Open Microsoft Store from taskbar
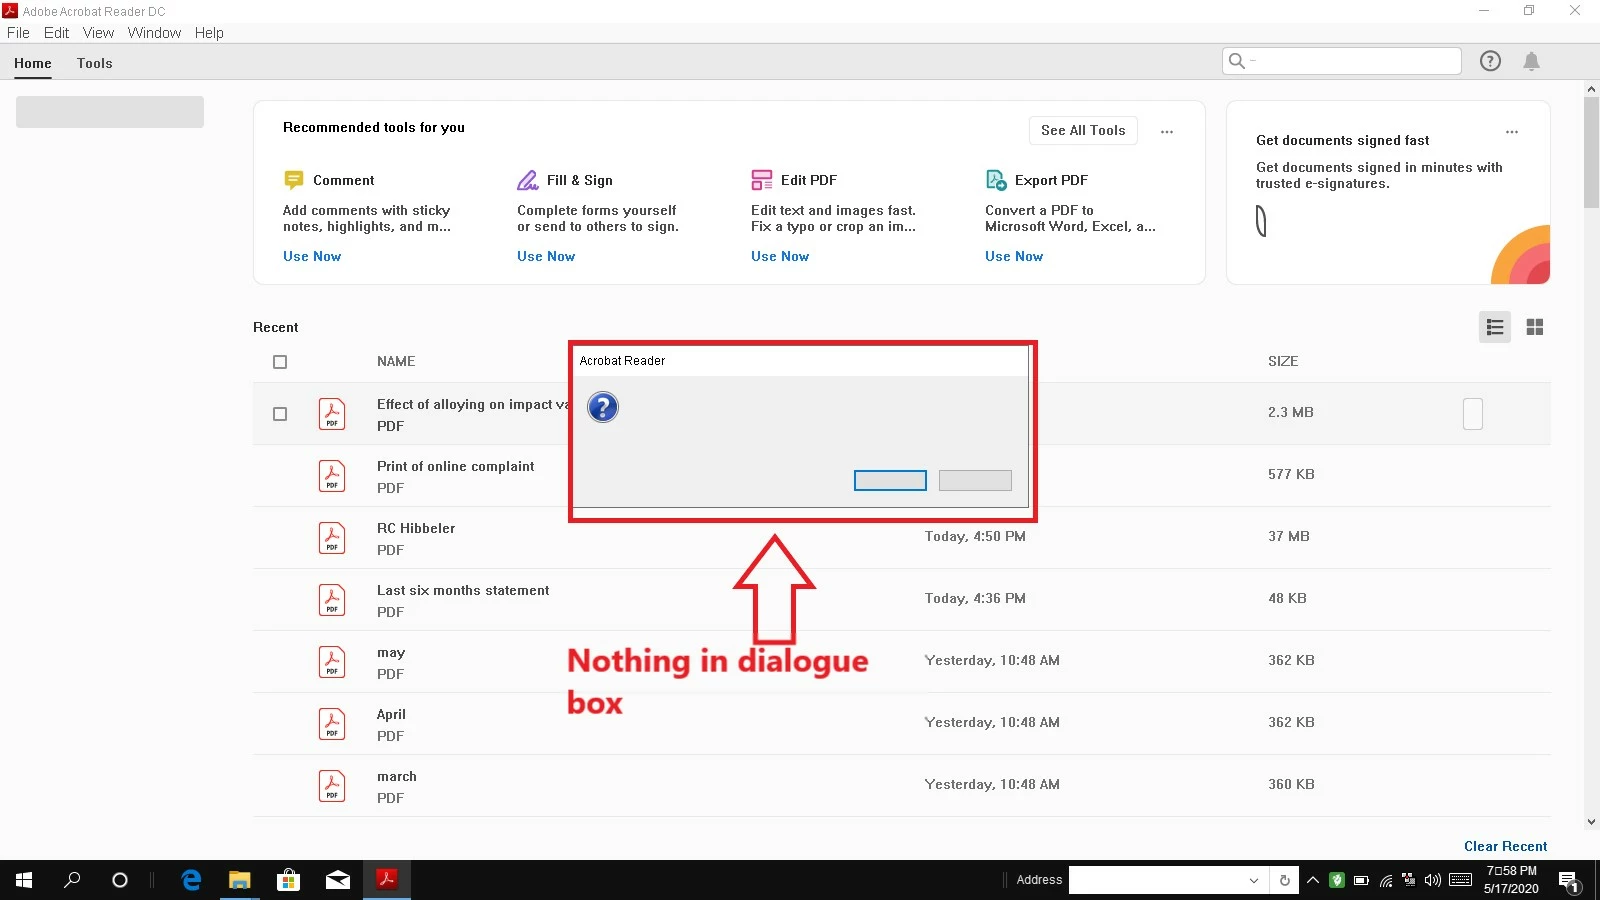This screenshot has height=900, width=1600. pos(288,880)
